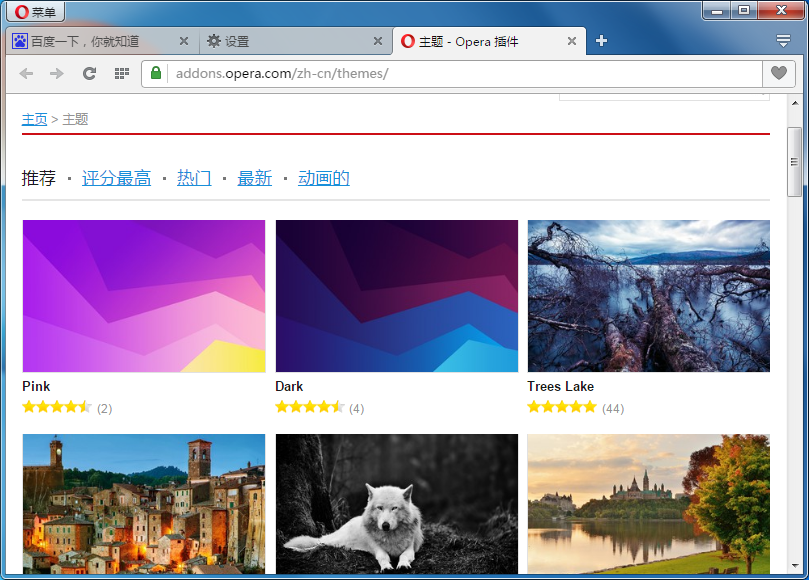Open the Dark theme thumbnail
The image size is (809, 580).
coord(396,296)
